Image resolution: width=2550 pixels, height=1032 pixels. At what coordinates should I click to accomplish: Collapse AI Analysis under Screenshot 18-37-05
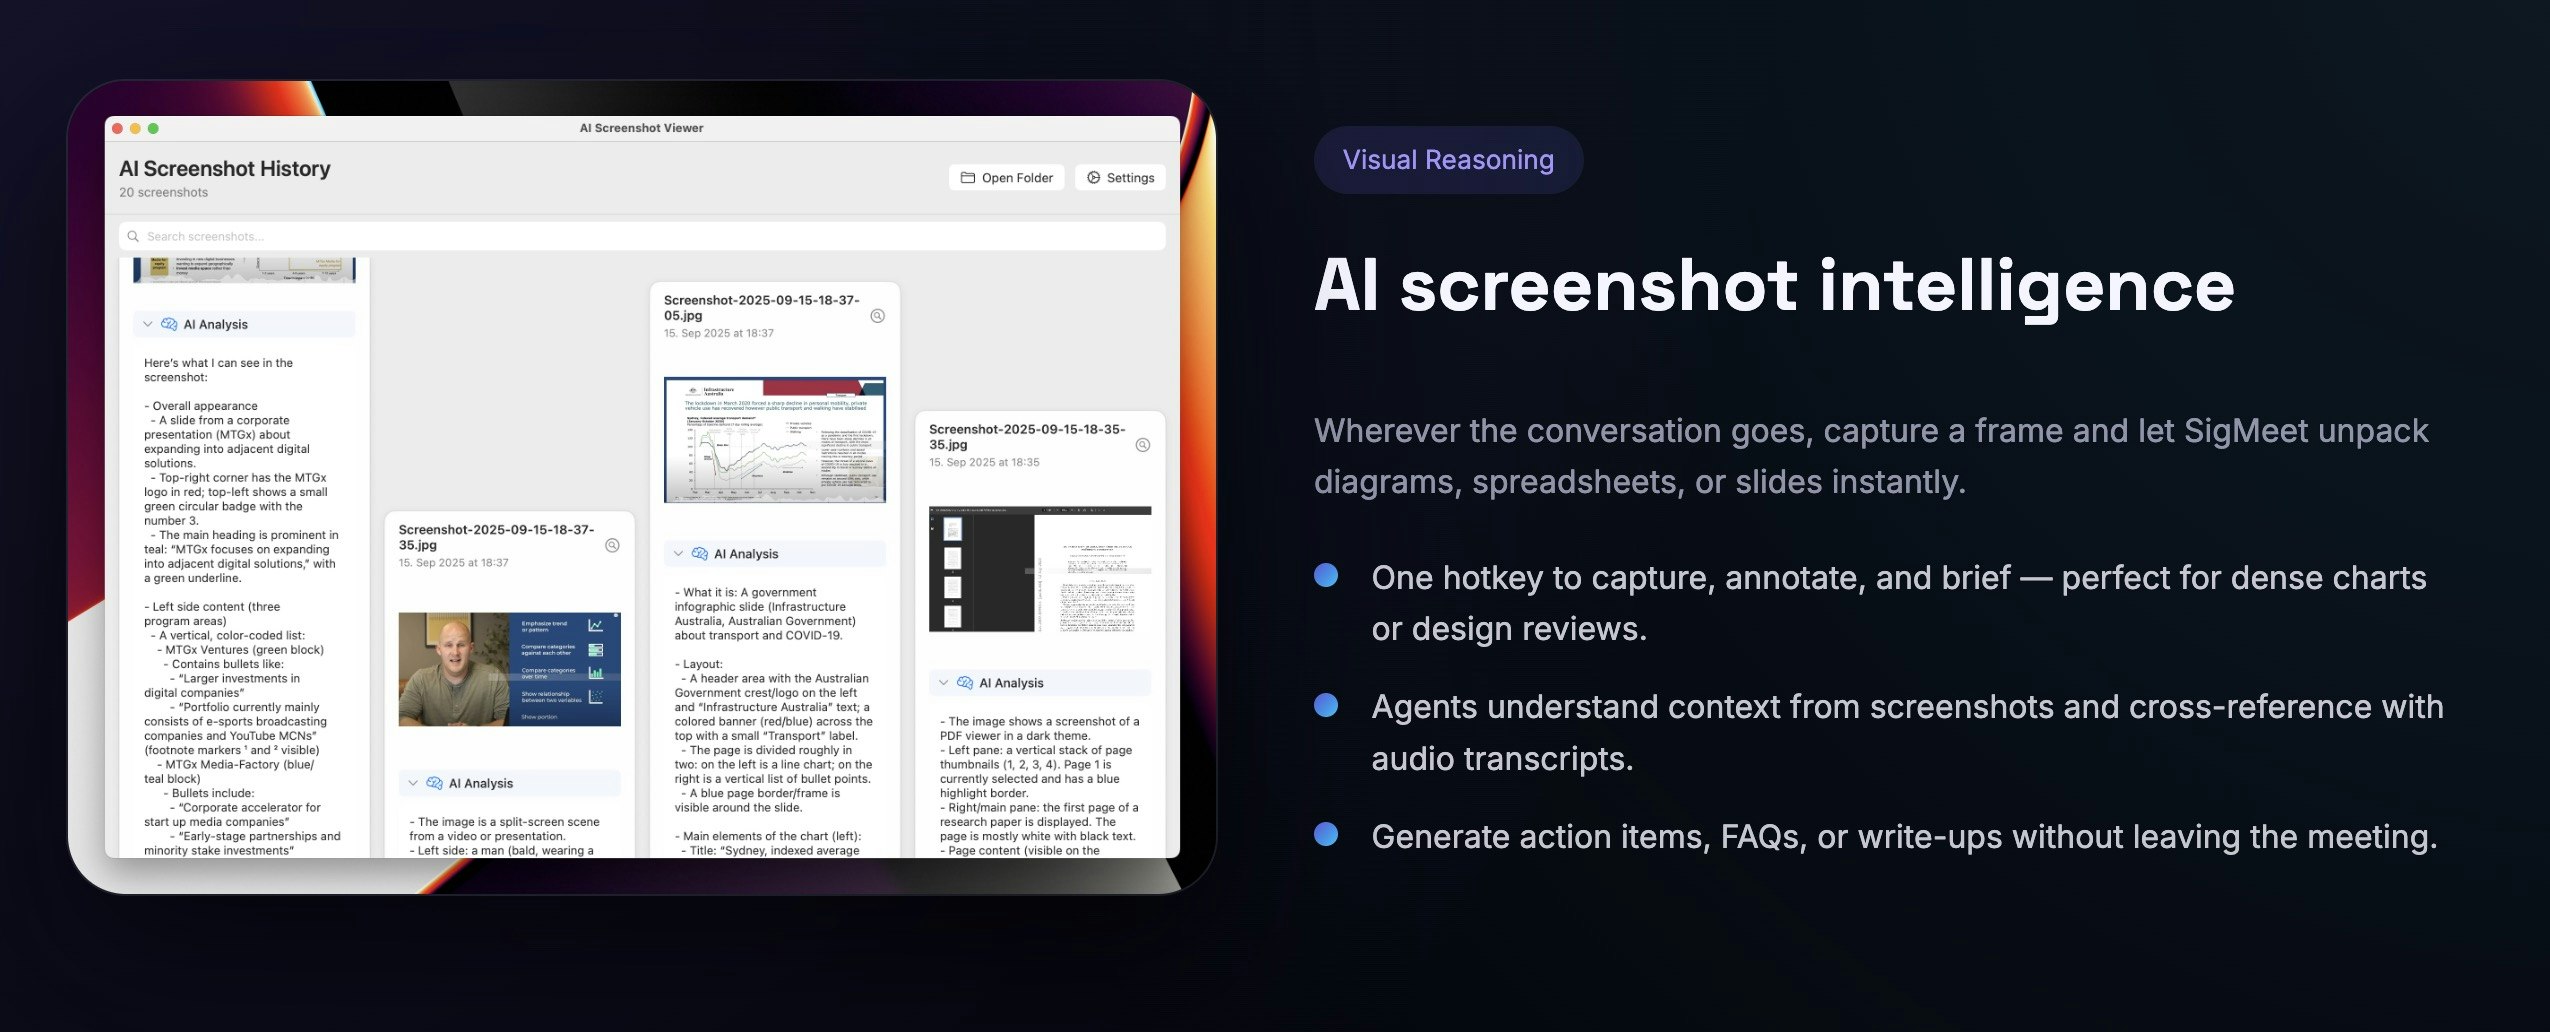(678, 553)
